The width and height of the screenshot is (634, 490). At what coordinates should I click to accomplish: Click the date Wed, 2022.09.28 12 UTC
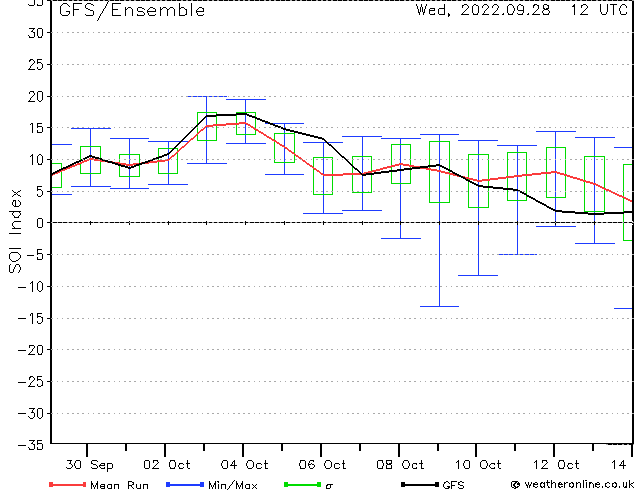pos(522,10)
